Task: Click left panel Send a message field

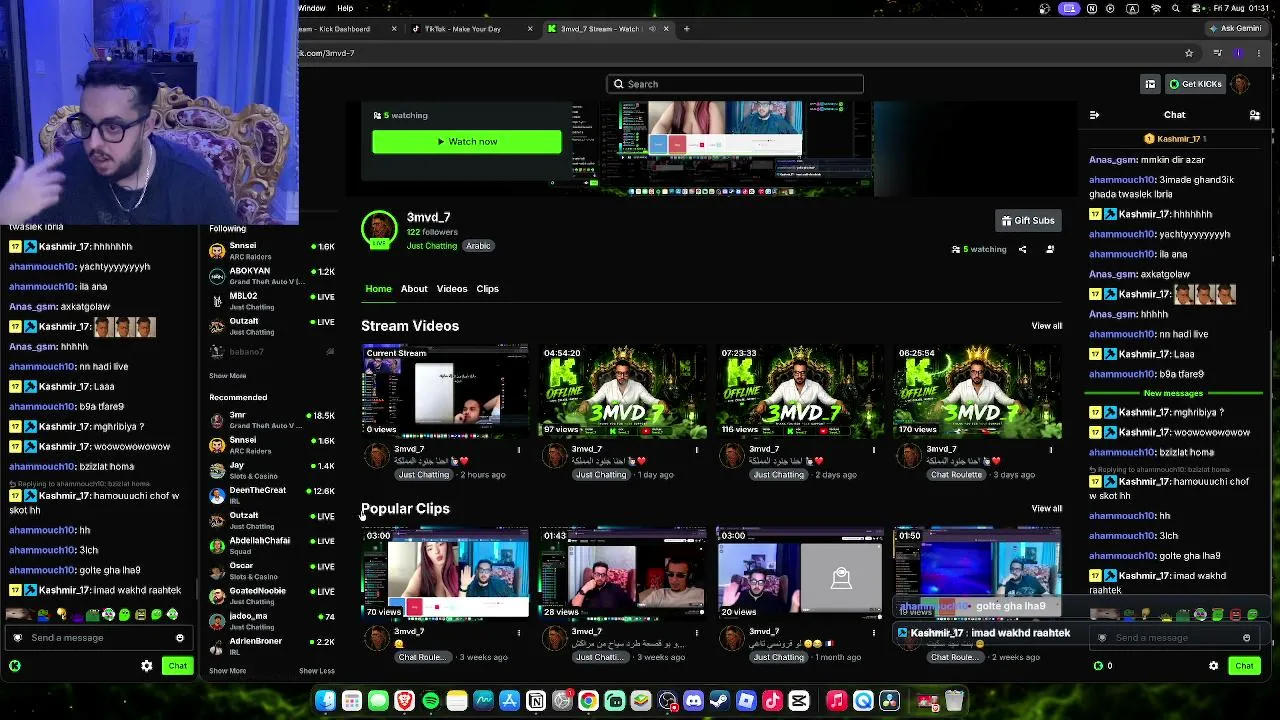Action: (98, 638)
